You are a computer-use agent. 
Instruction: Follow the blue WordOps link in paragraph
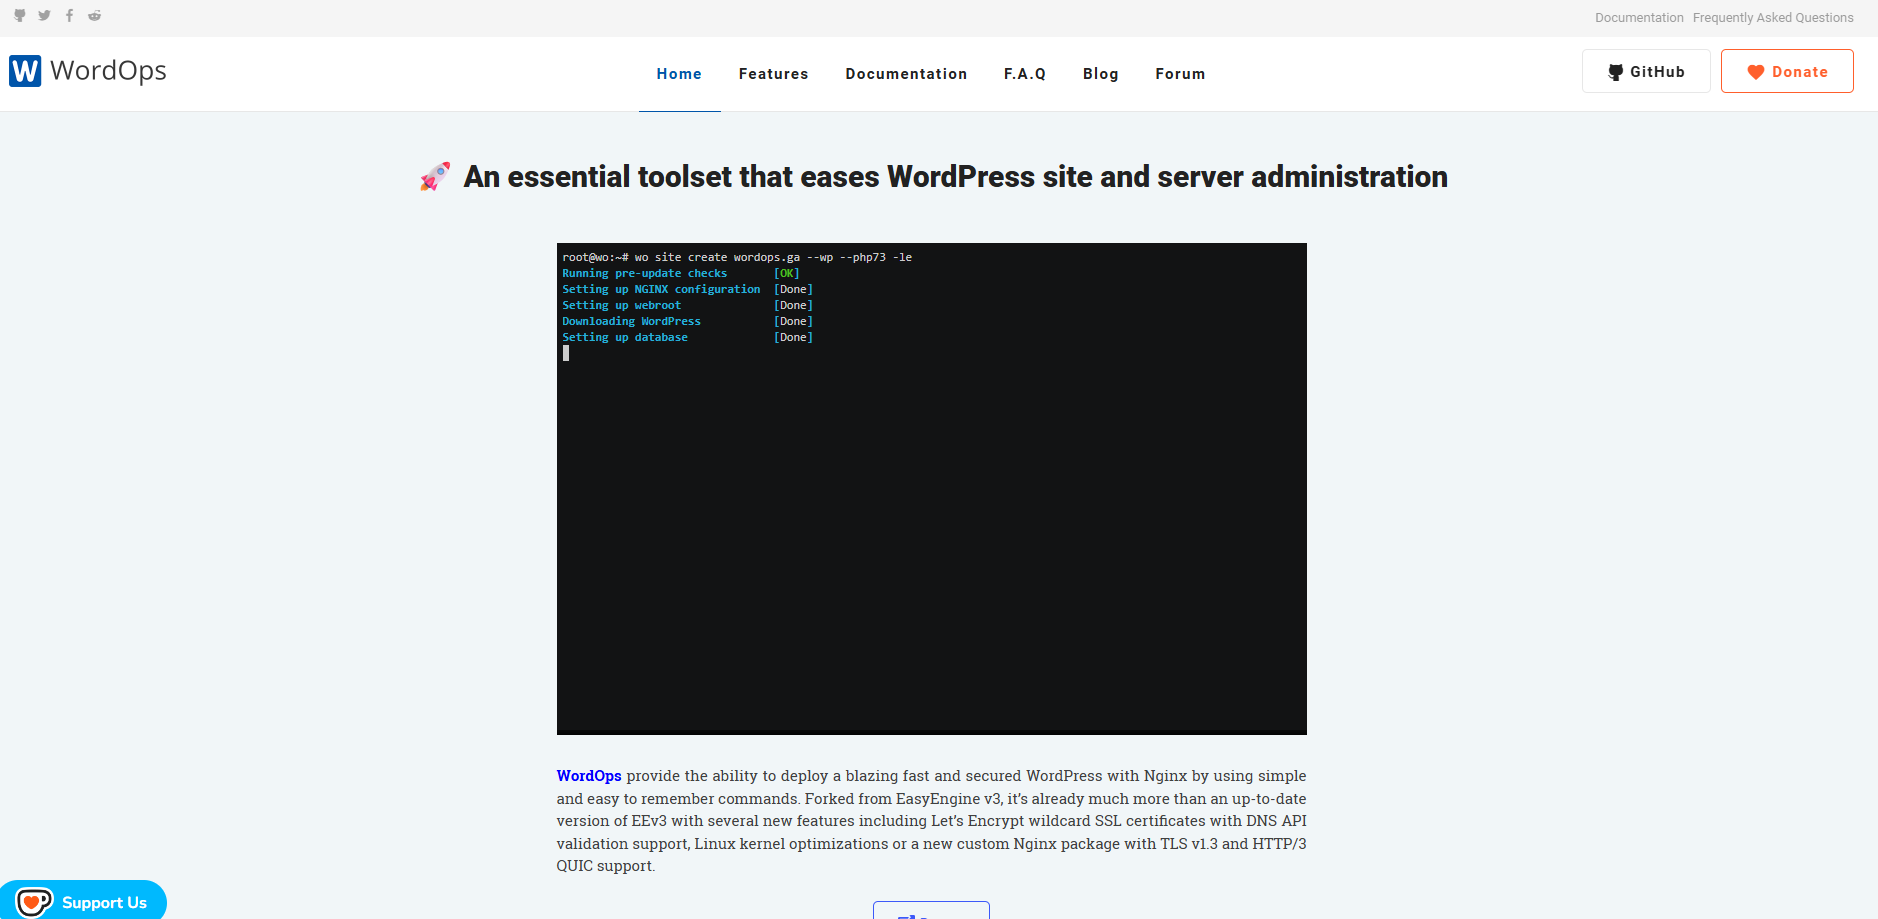coord(589,776)
